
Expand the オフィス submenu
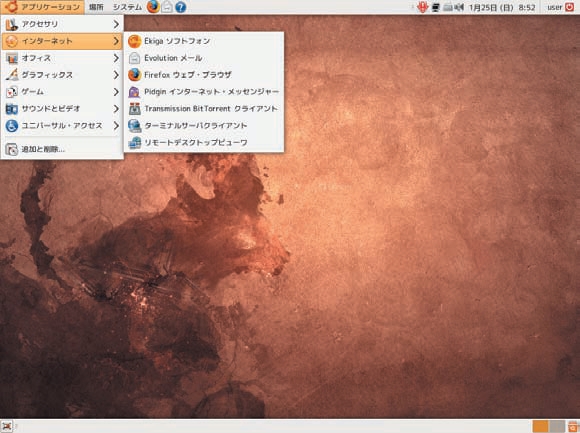[x=62, y=58]
